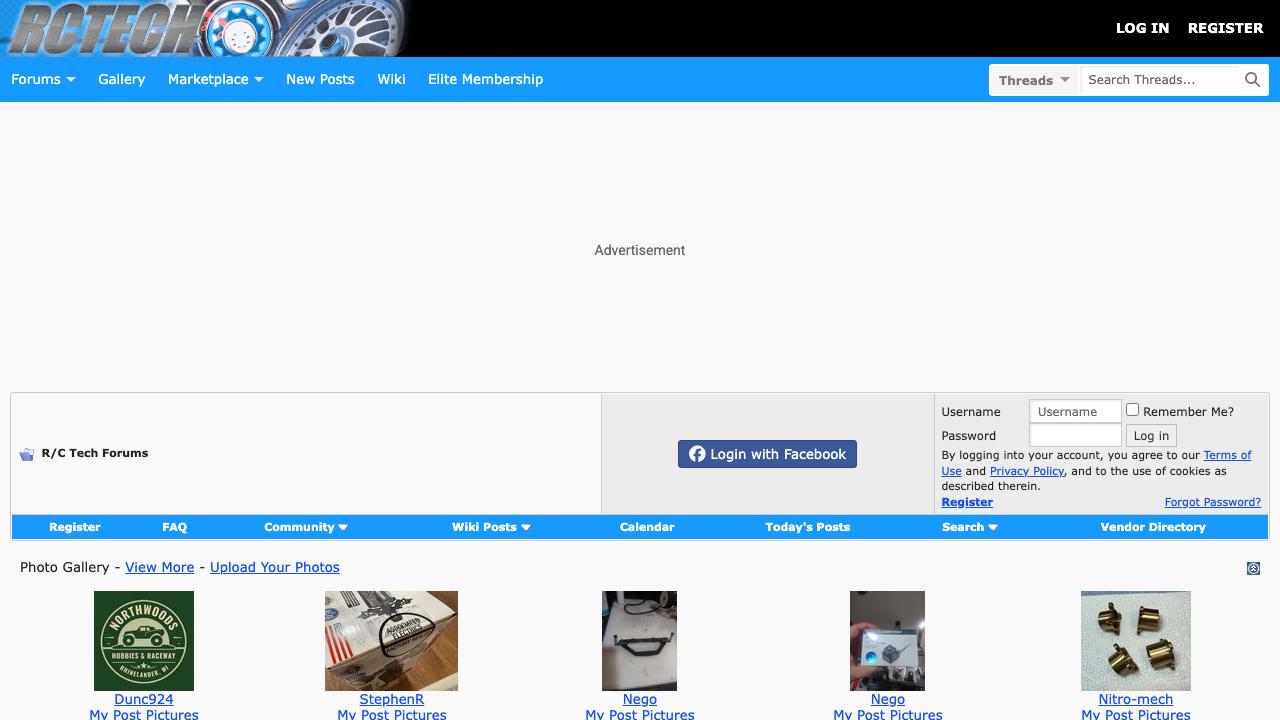This screenshot has width=1280, height=720.
Task: Click the Search Threads text field
Action: coord(1158,80)
